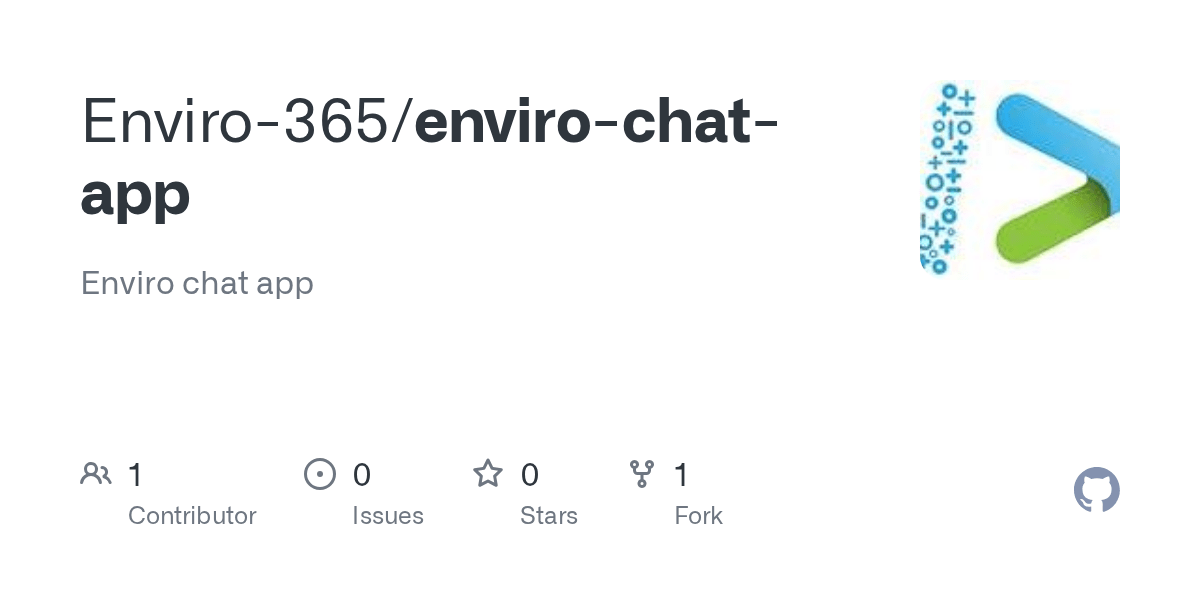Click the fork count number 1
The height and width of the screenshot is (600, 1200).
click(681, 474)
